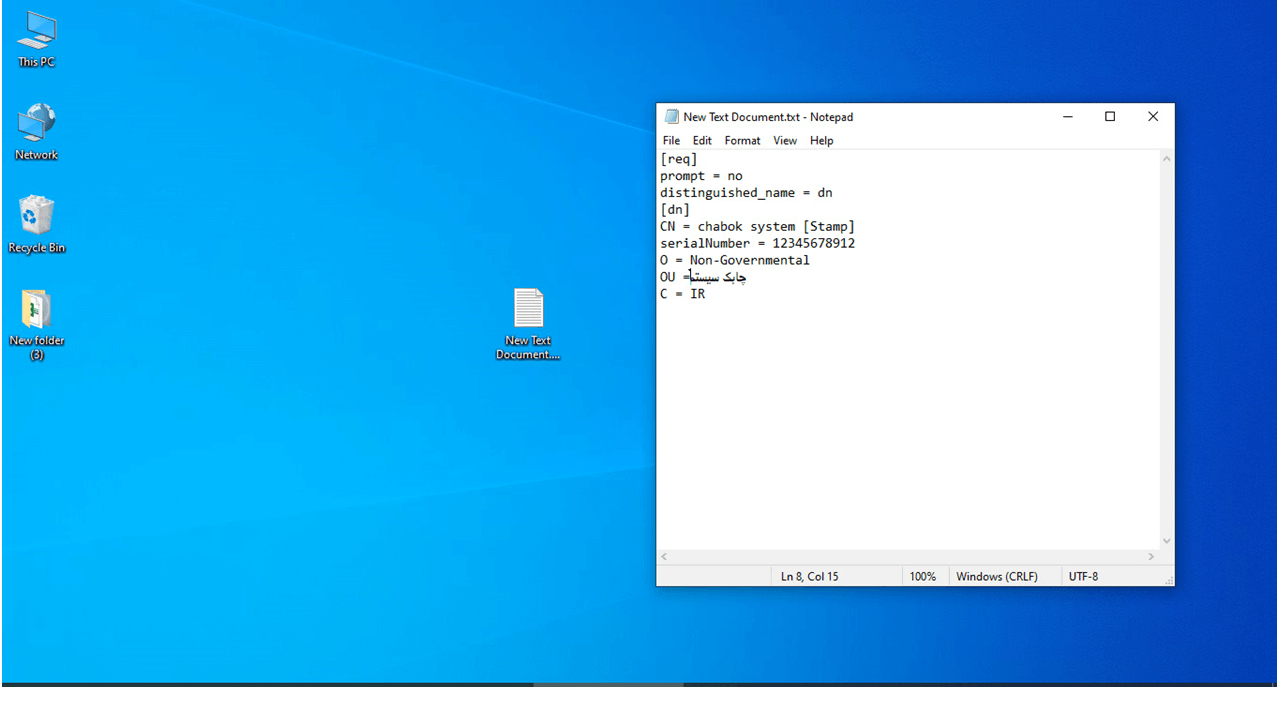The height and width of the screenshot is (720, 1280).
Task: Place cursor at end of serialNumber line
Action: coord(856,243)
